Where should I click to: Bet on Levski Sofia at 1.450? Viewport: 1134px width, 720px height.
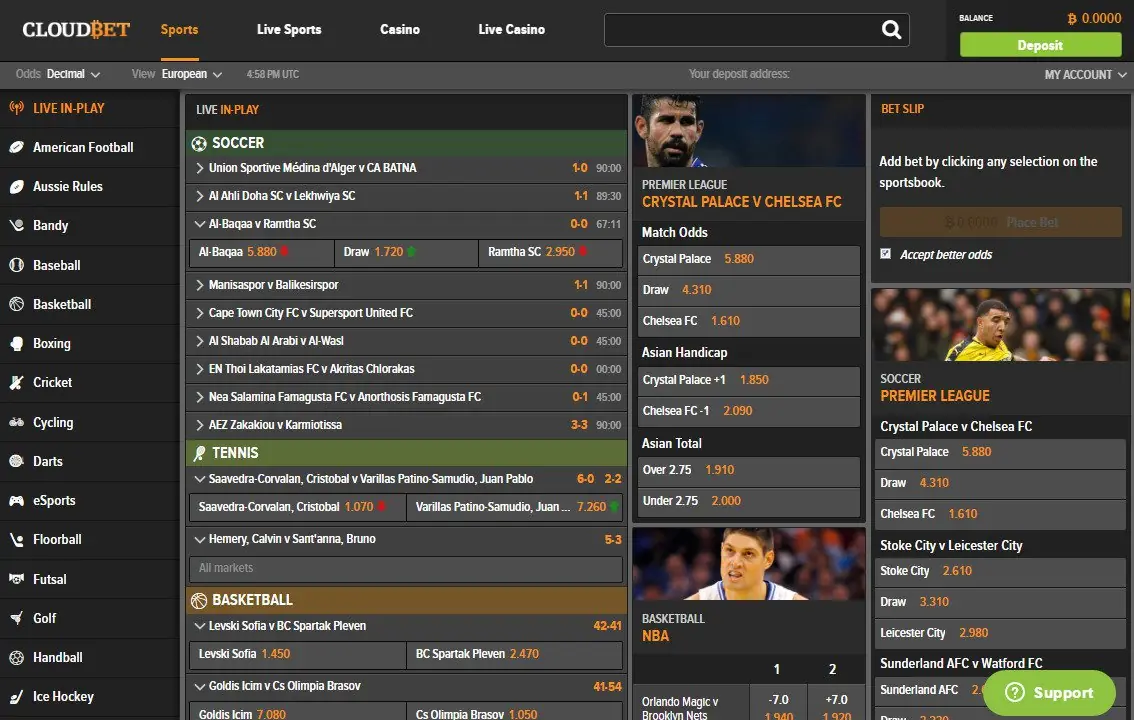coord(297,654)
